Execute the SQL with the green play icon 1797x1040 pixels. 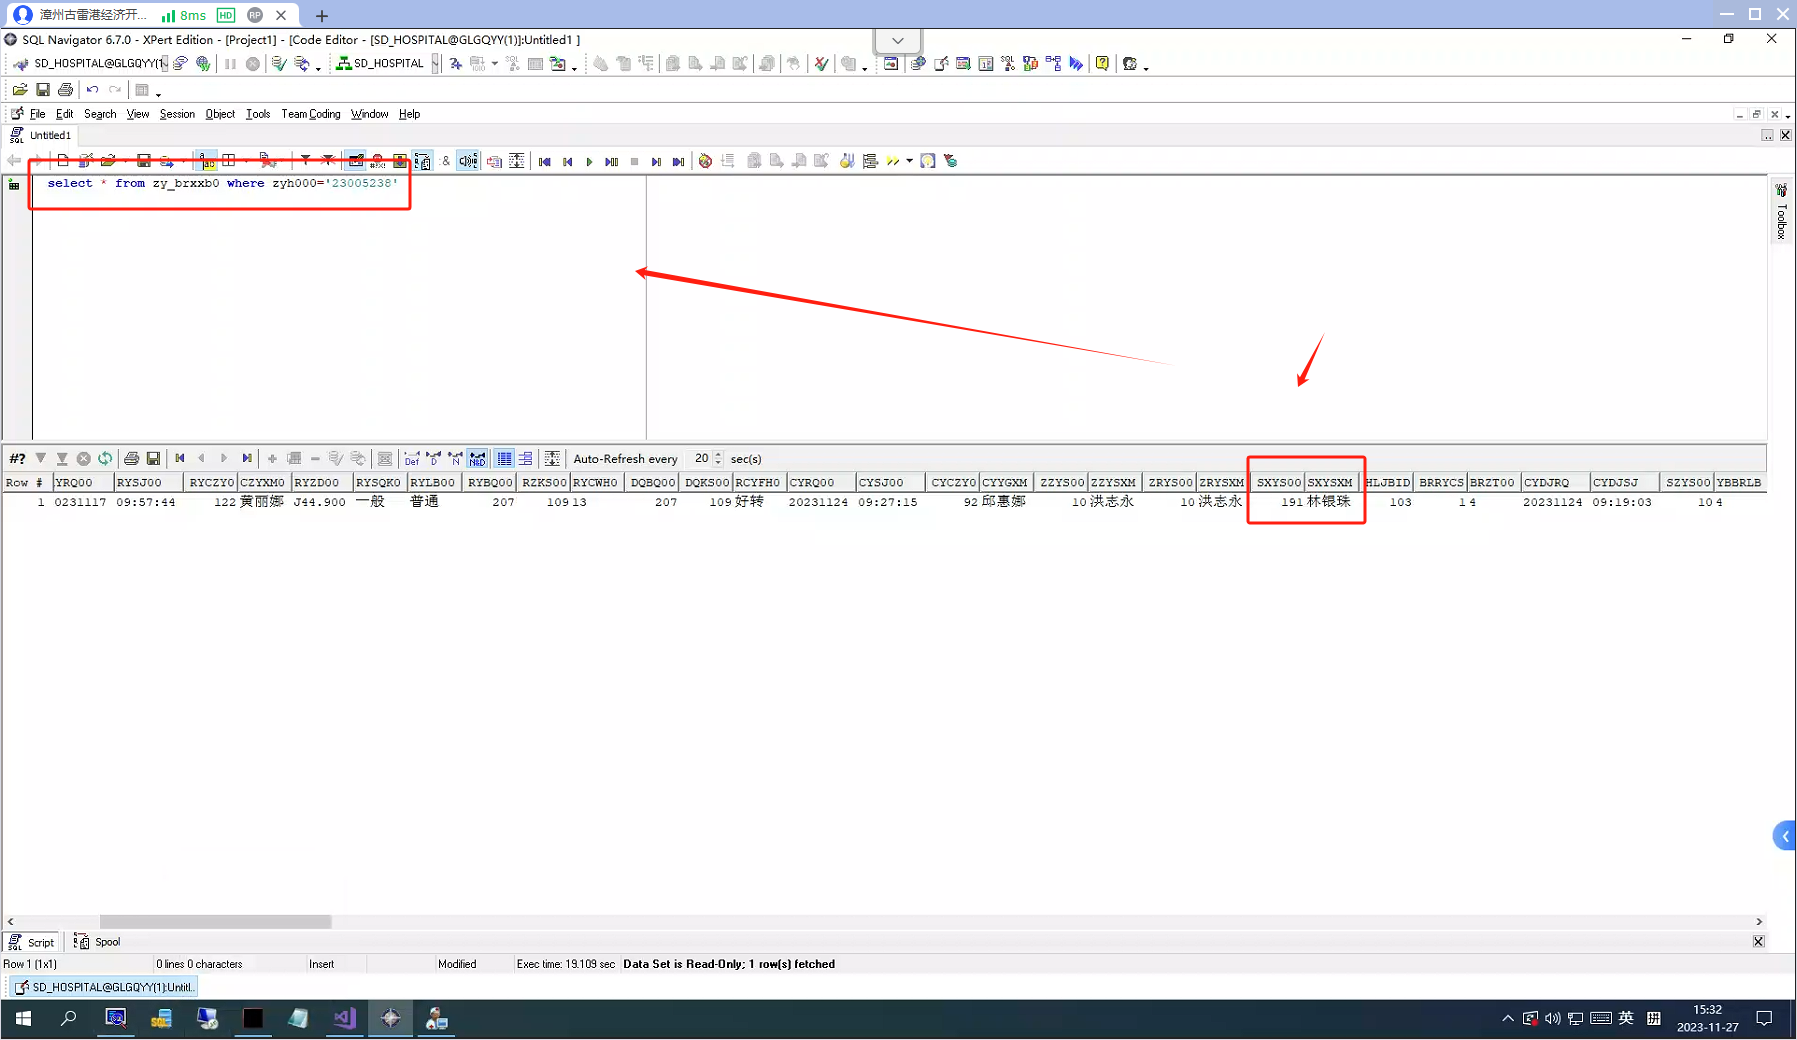point(590,161)
